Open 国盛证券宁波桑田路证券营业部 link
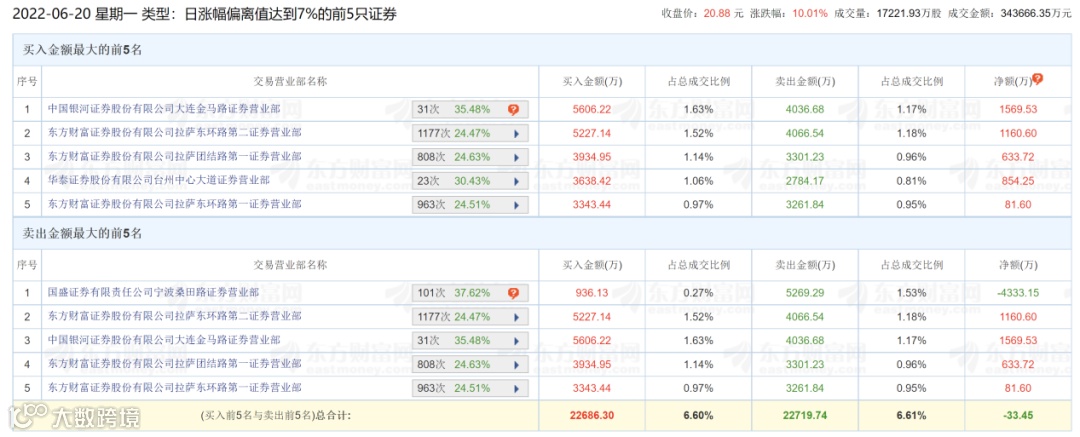The height and width of the screenshot is (437, 1080). click(153, 293)
